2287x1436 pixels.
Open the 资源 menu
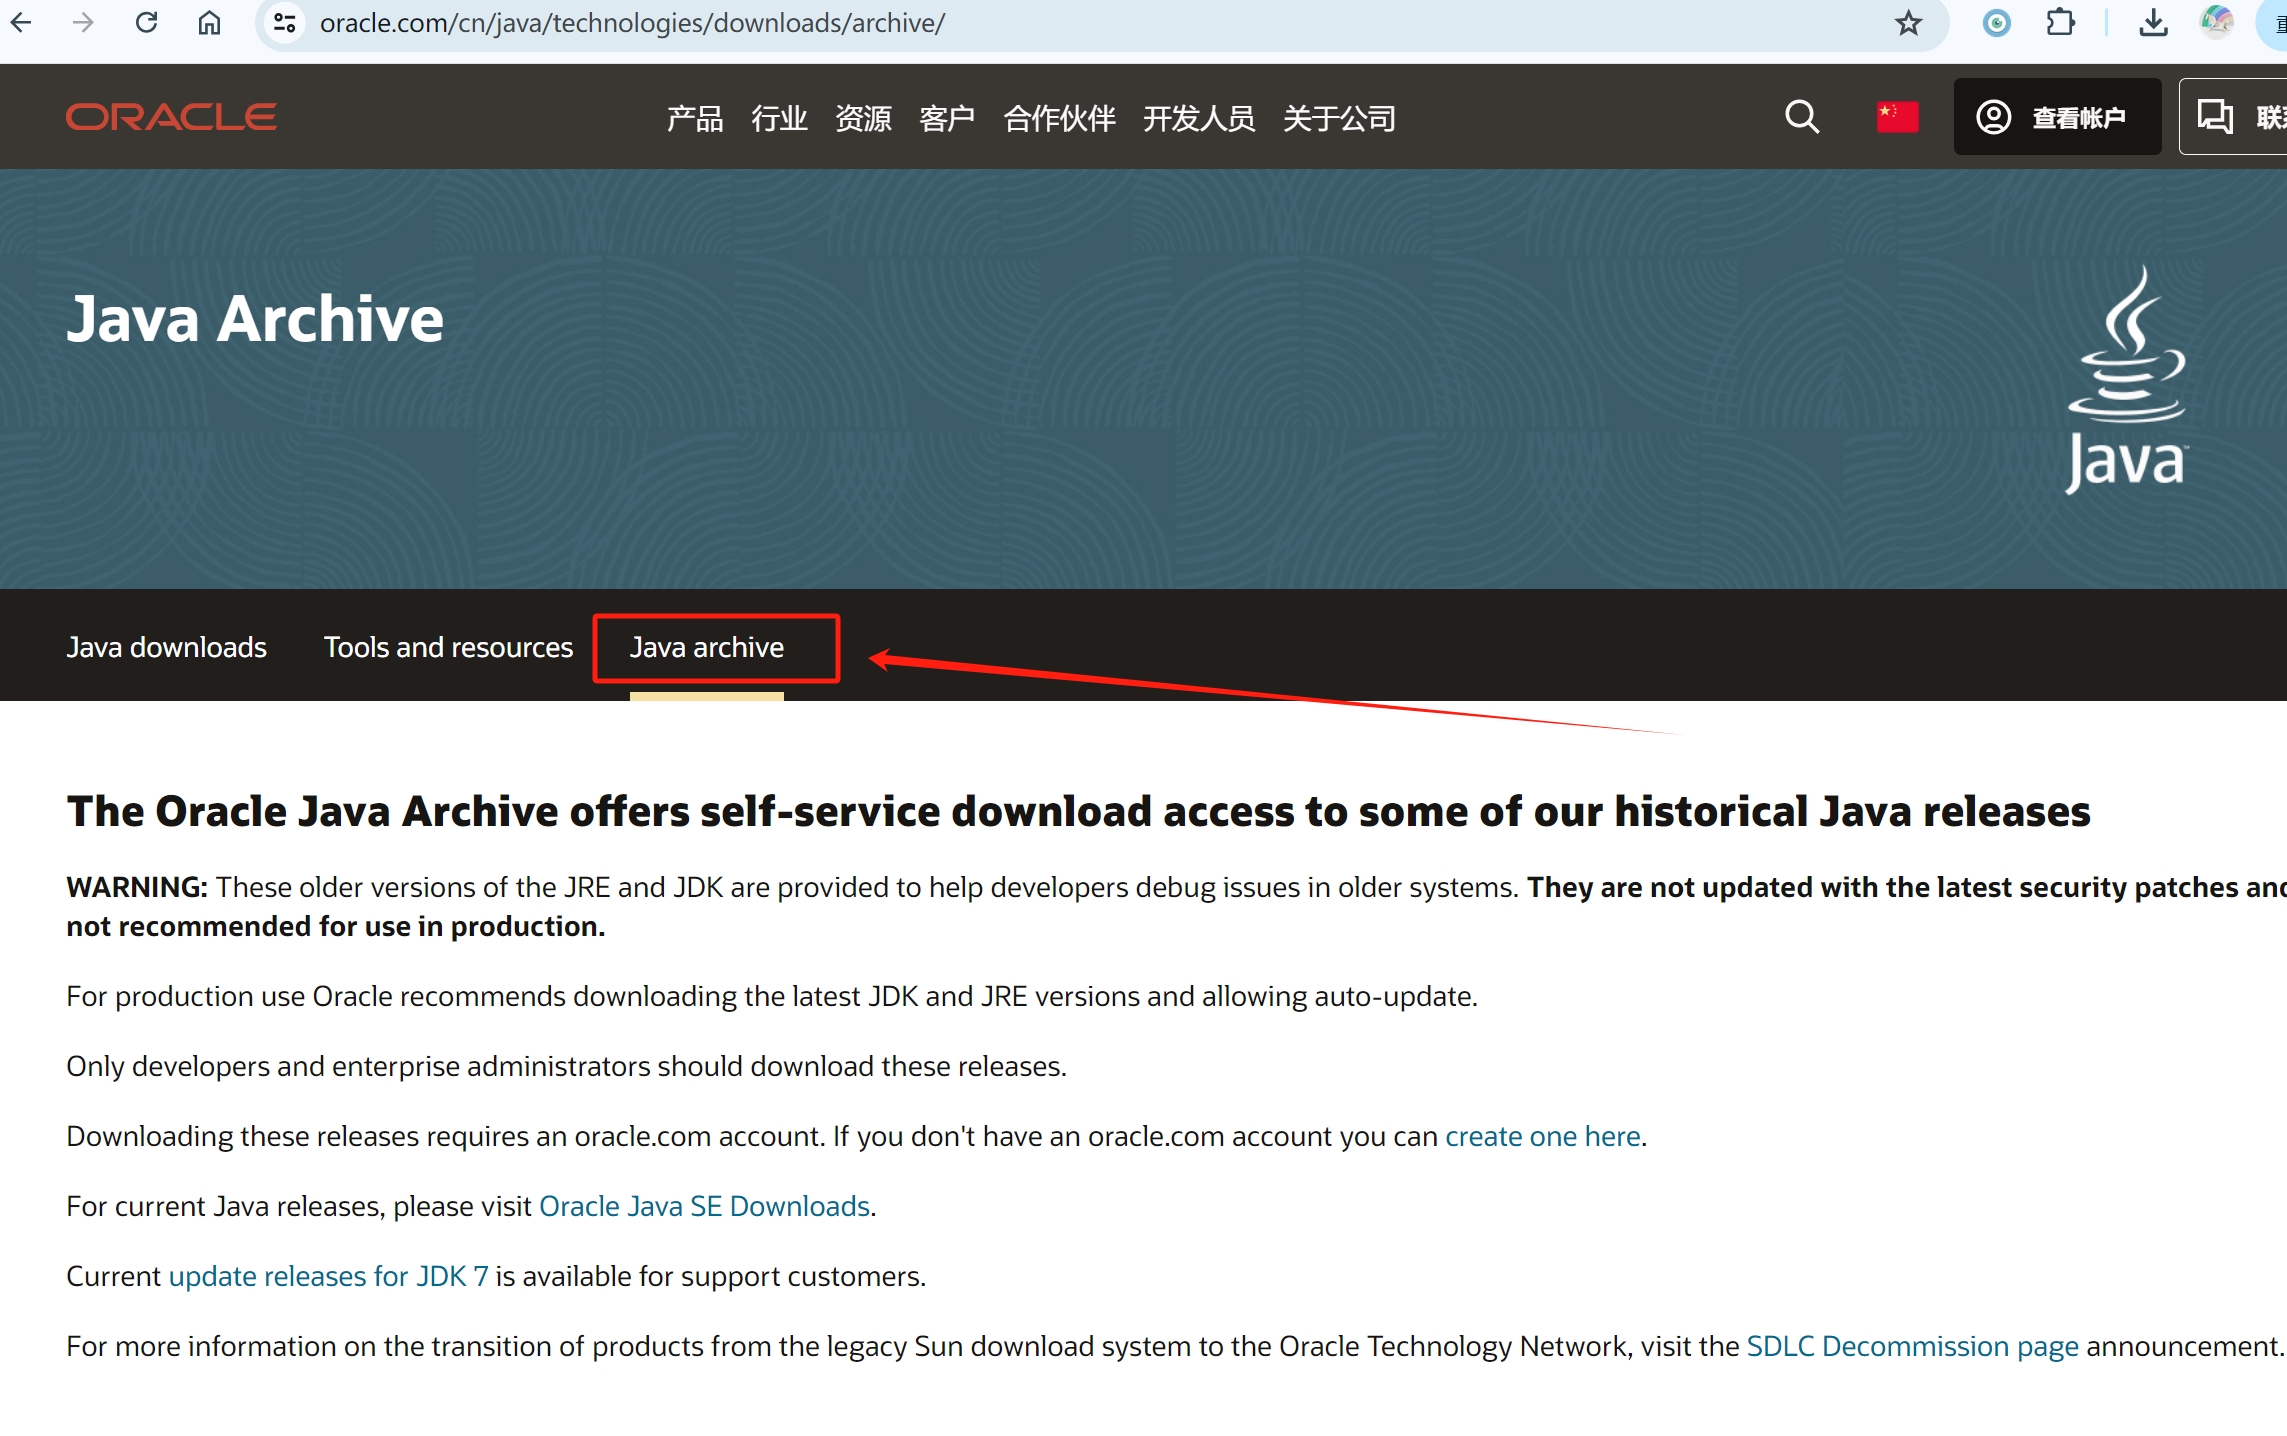[x=863, y=118]
